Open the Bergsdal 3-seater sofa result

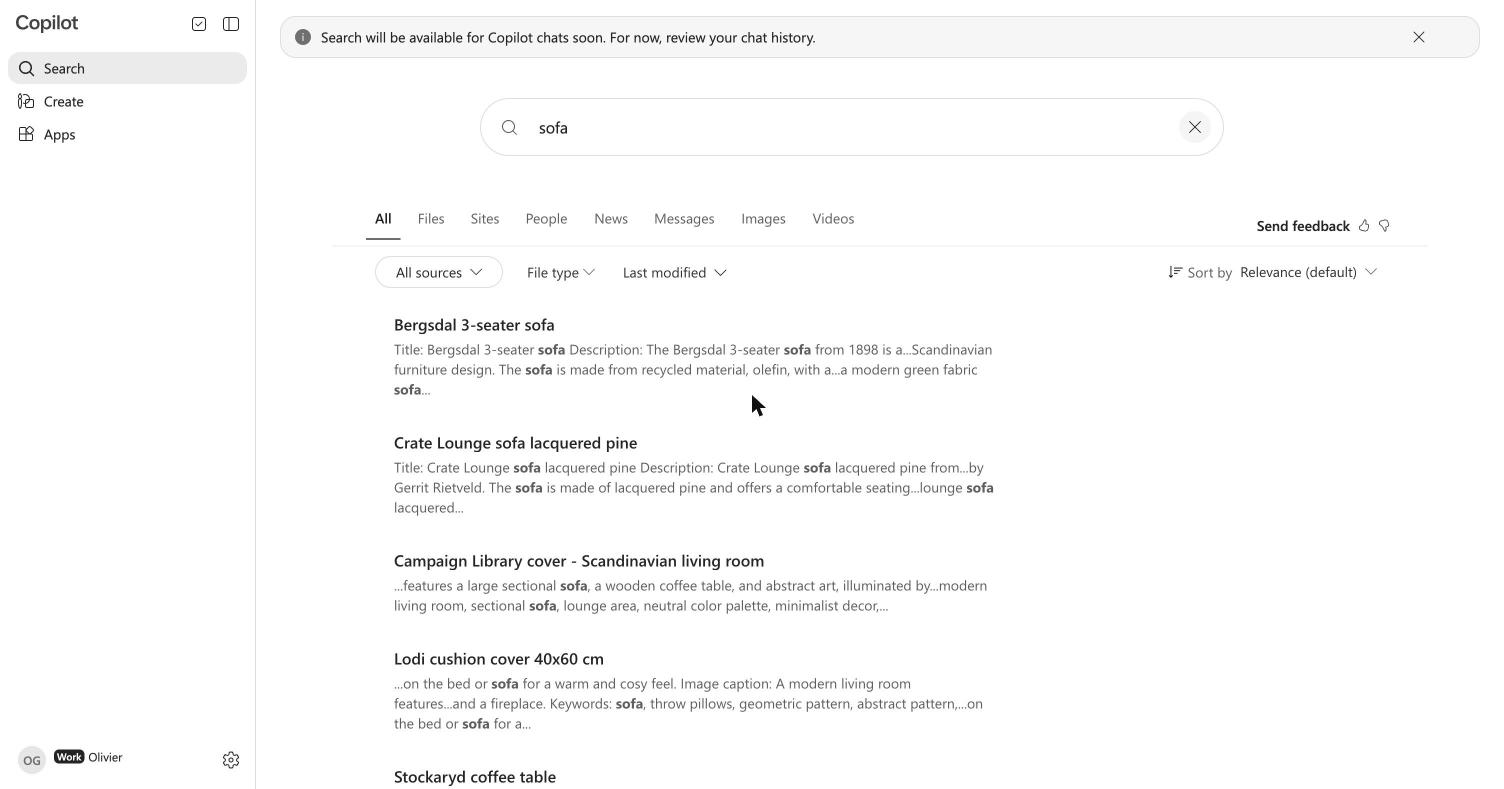[x=474, y=325]
